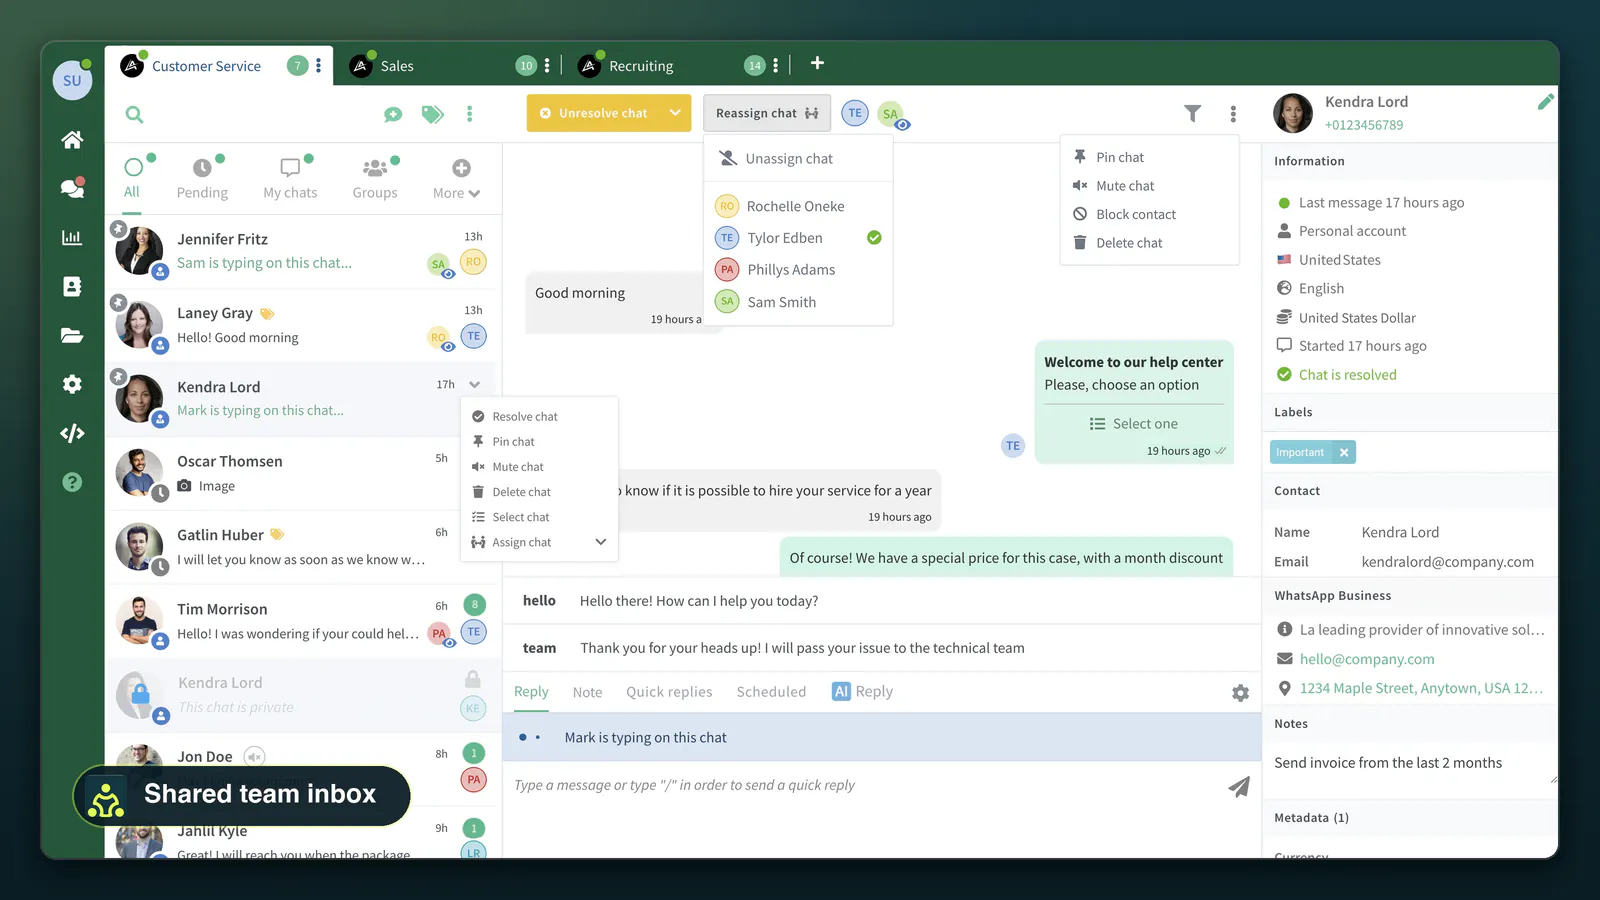The width and height of the screenshot is (1600, 900).
Task: Open 1234 Maple Street address link
Action: click(x=1421, y=688)
